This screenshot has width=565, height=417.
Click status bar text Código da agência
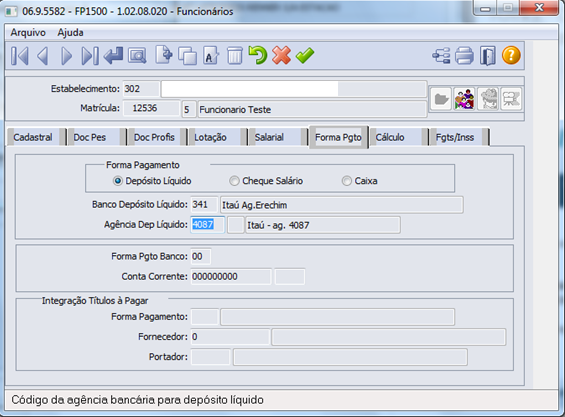click(138, 400)
